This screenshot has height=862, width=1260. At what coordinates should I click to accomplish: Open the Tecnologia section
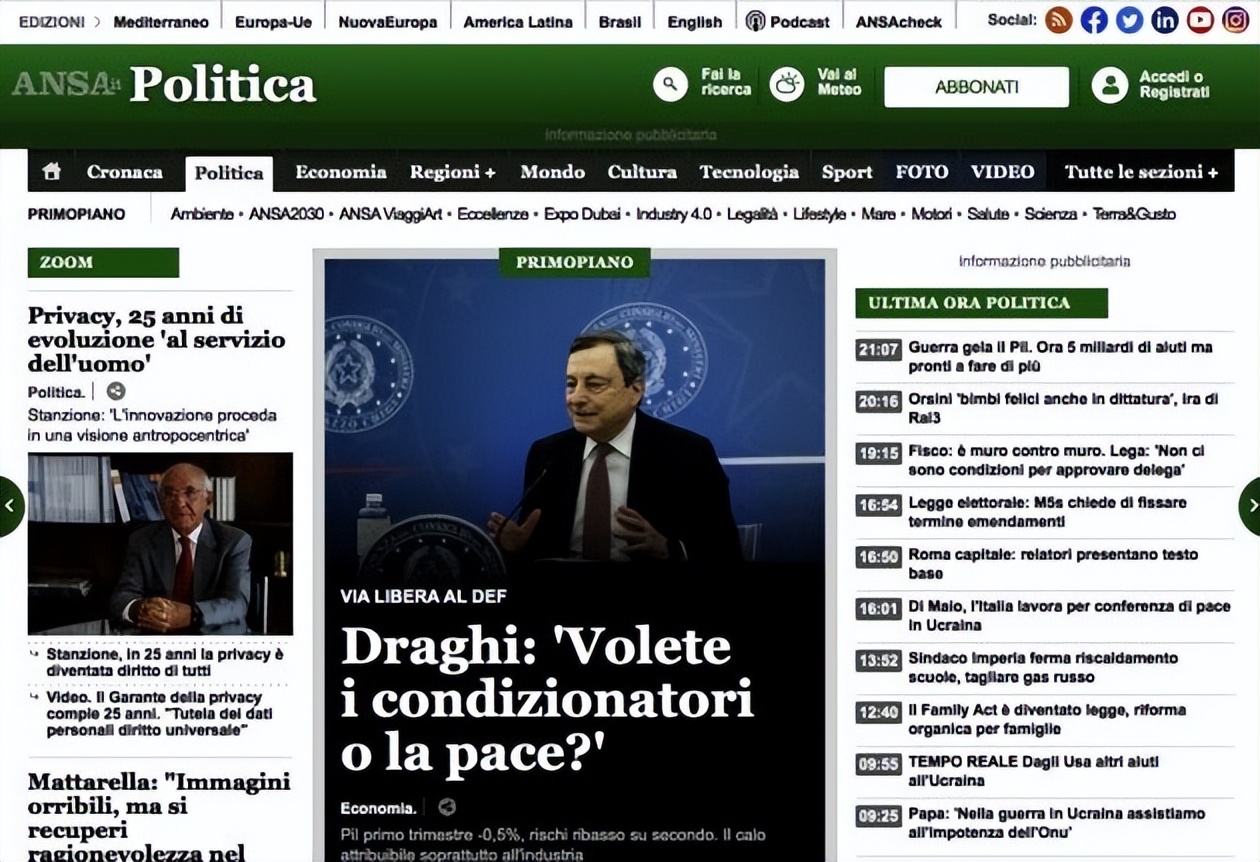click(x=749, y=172)
